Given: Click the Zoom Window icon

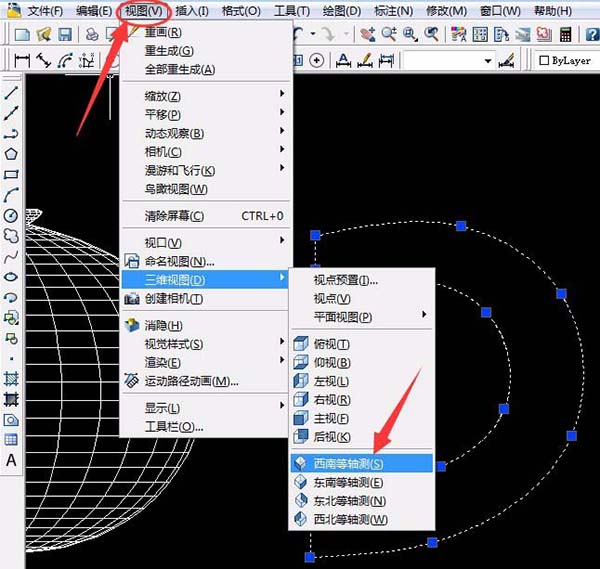Looking at the screenshot, I should 410,35.
